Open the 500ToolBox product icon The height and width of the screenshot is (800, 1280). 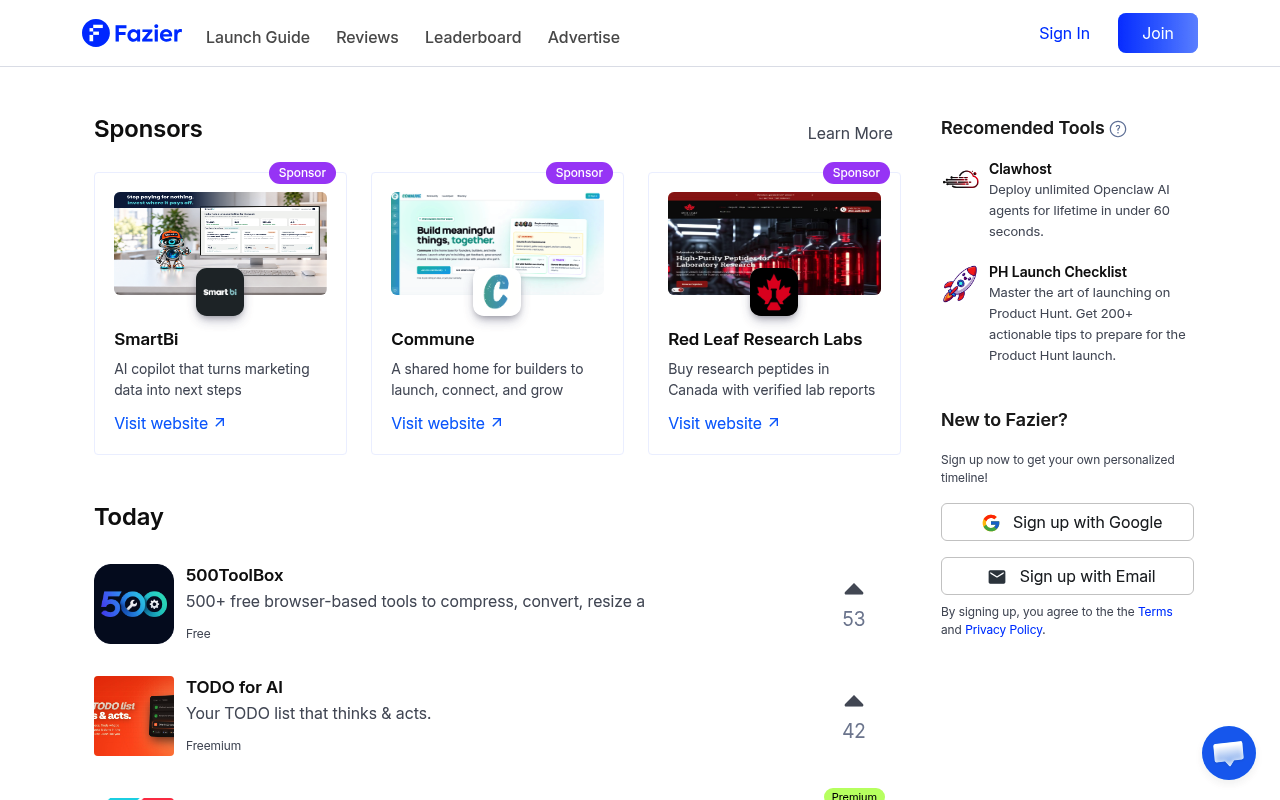click(134, 604)
